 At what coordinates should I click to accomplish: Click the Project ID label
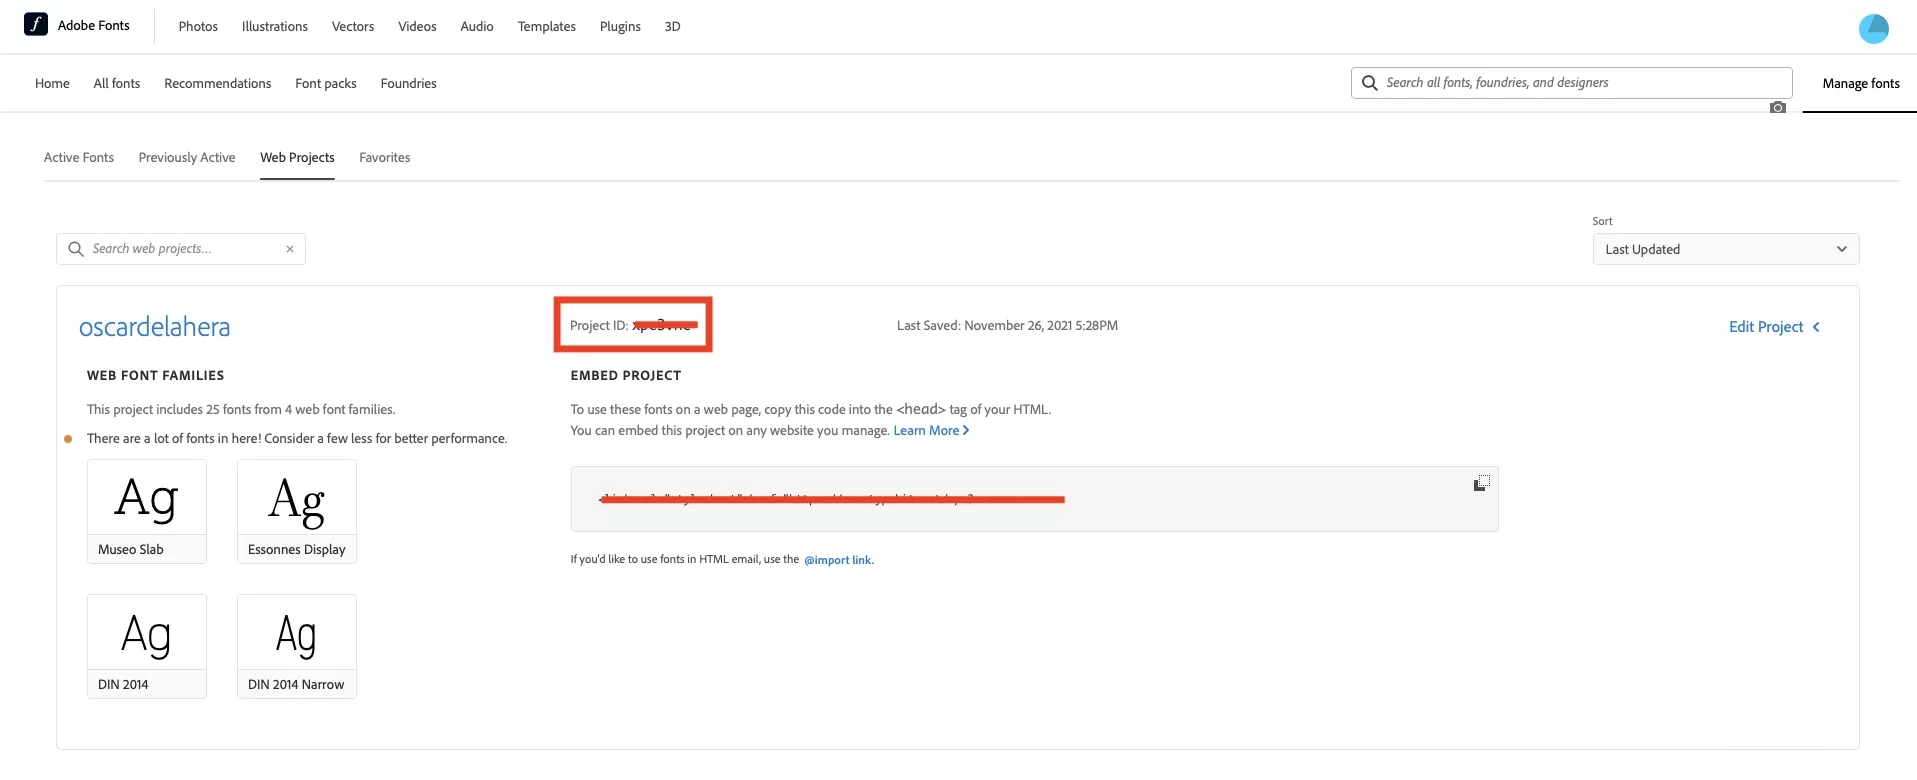(x=599, y=325)
